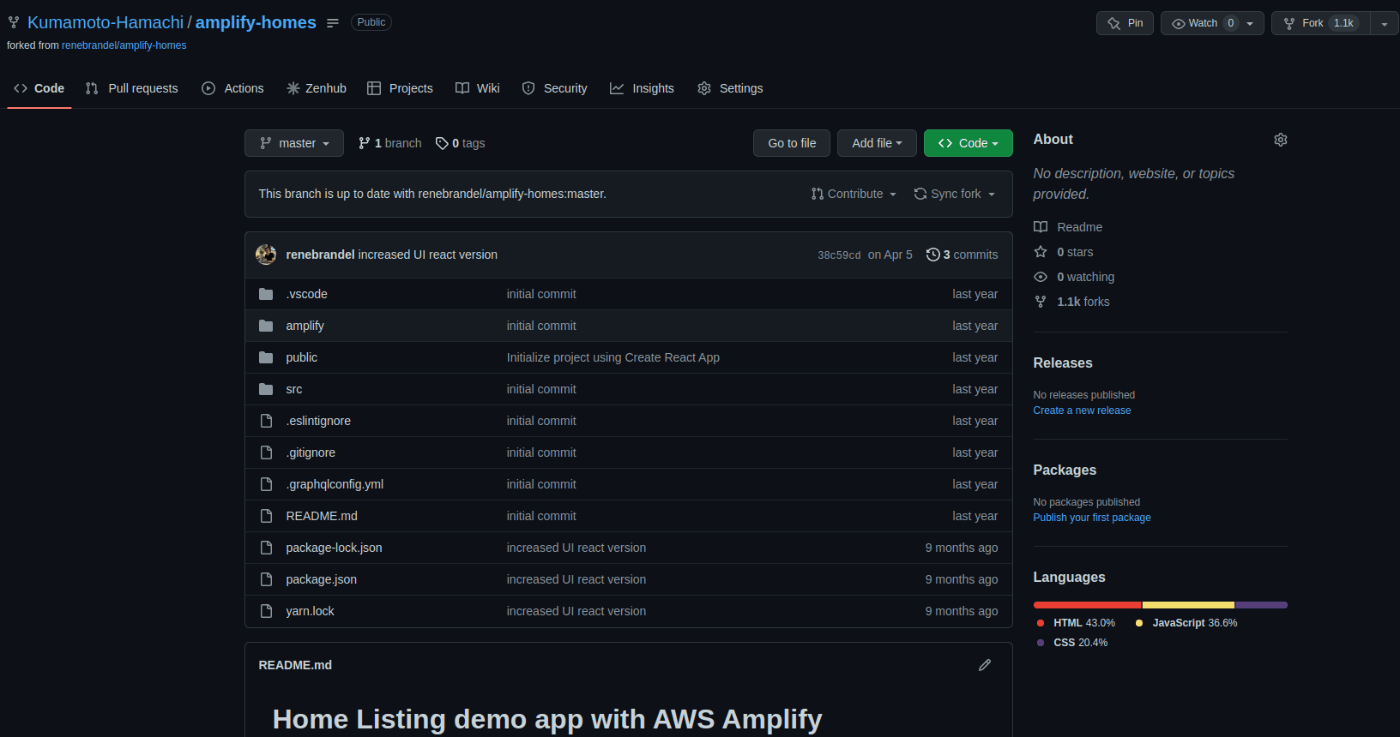1400x737 pixels.
Task: Click the star icon next to 0 stars
Action: [1041, 252]
